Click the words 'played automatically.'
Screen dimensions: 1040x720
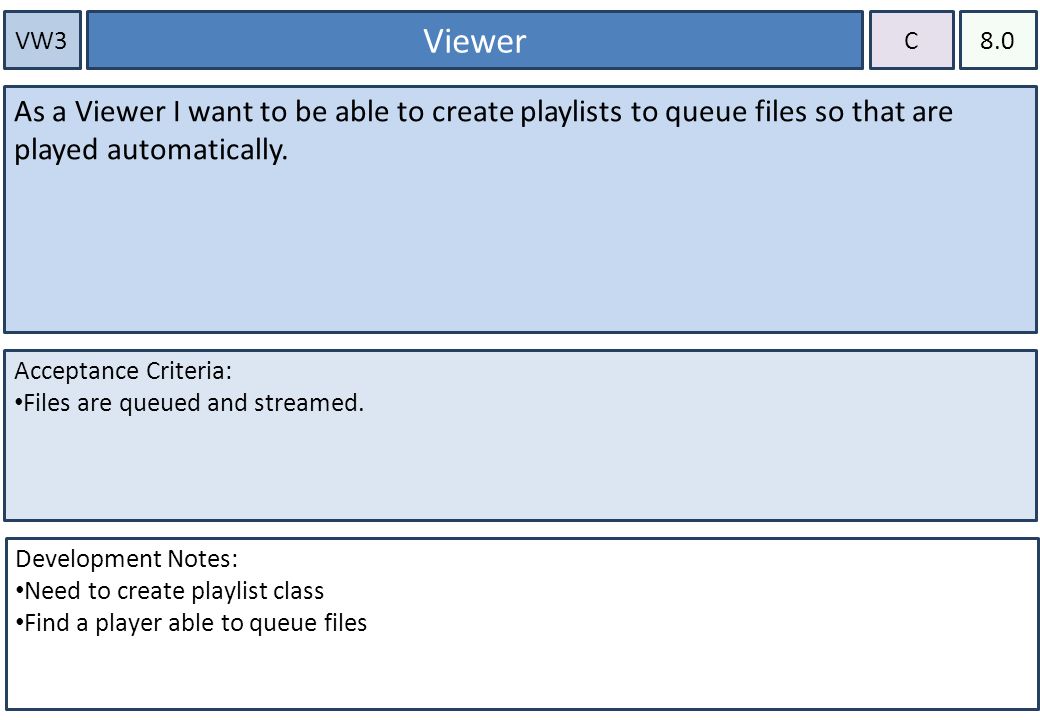(151, 150)
